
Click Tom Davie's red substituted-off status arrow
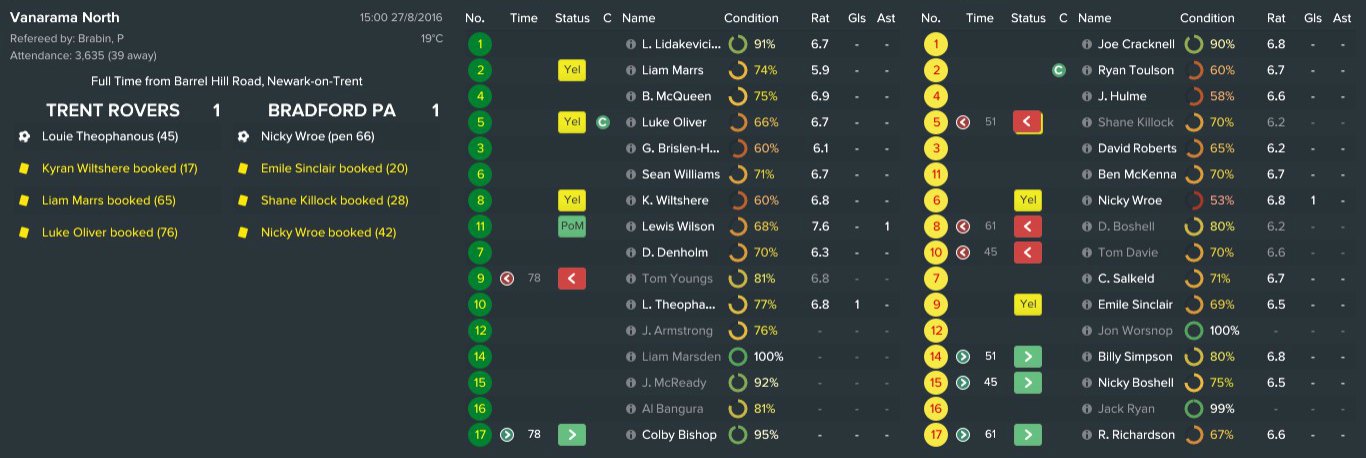pyautogui.click(x=1027, y=253)
